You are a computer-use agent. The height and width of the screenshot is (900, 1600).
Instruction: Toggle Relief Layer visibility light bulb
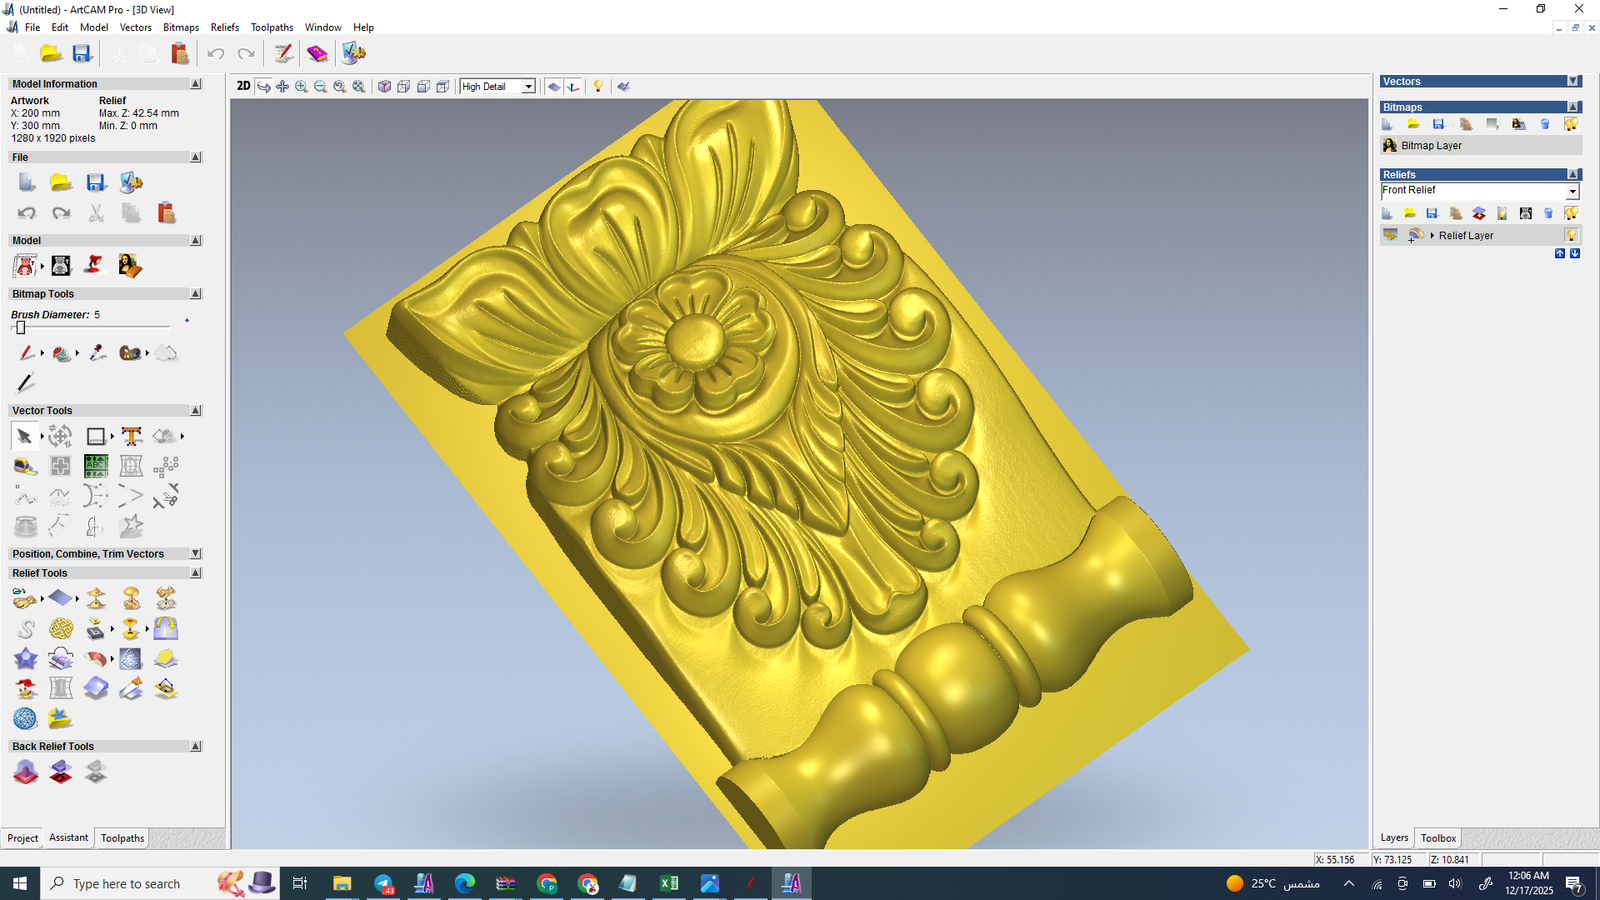point(1571,235)
